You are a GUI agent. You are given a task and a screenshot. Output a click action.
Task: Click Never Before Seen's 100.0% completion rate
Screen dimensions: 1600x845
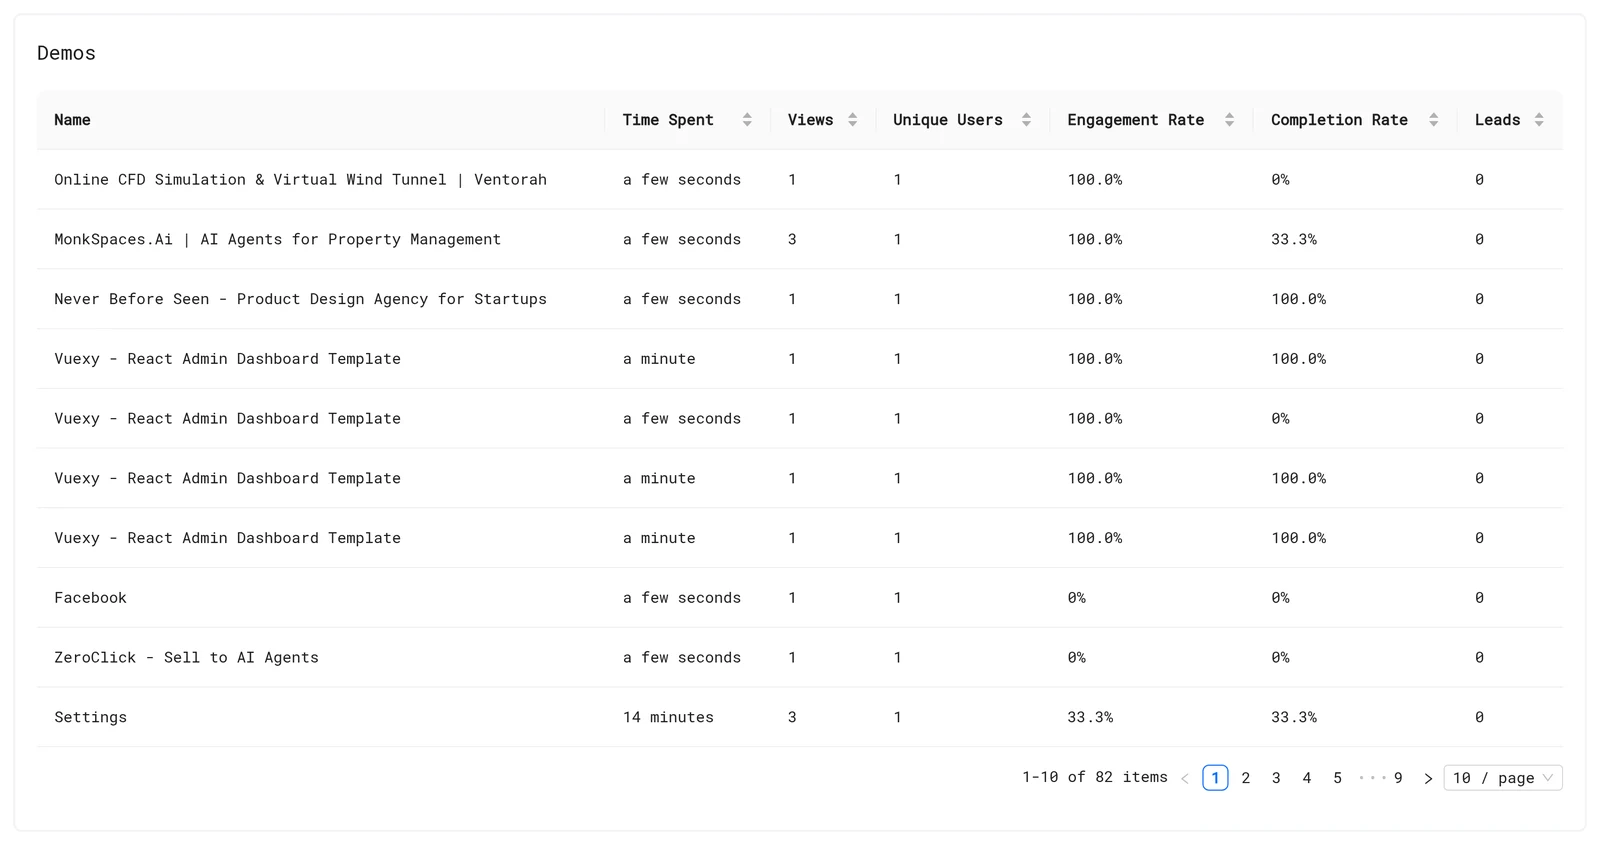coord(1298,299)
